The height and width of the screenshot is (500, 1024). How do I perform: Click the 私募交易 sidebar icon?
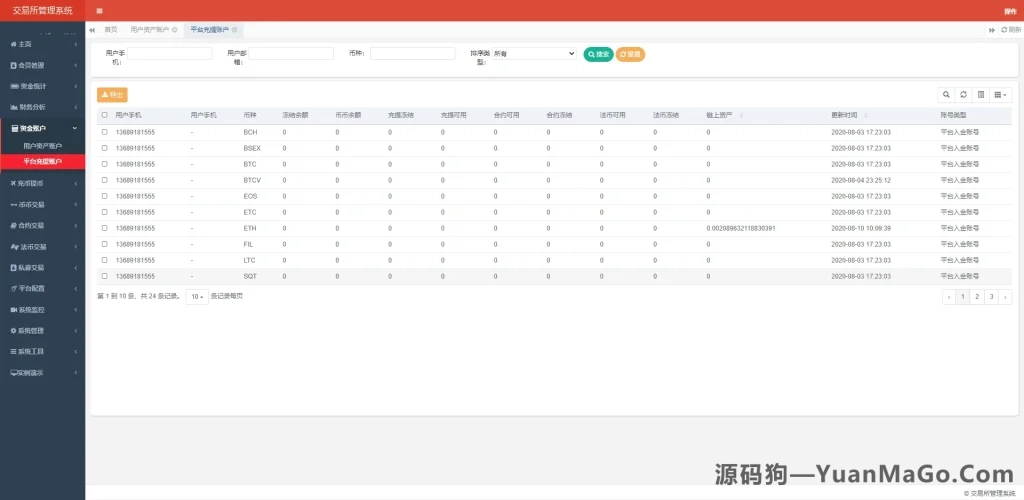tap(14, 268)
